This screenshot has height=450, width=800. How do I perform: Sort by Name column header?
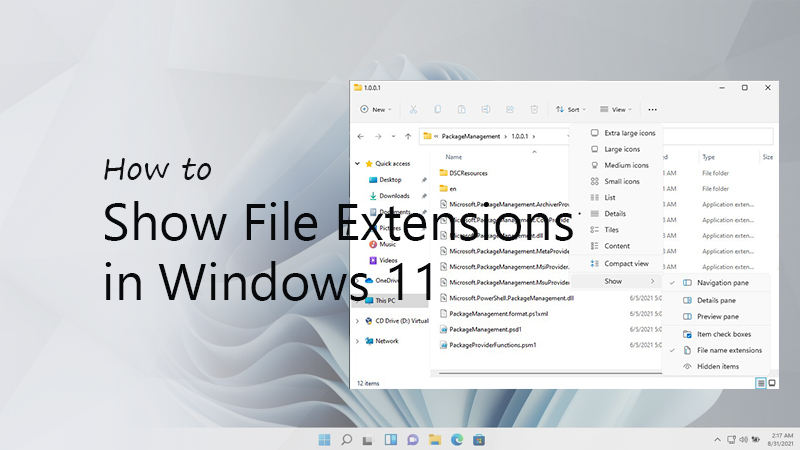454,157
